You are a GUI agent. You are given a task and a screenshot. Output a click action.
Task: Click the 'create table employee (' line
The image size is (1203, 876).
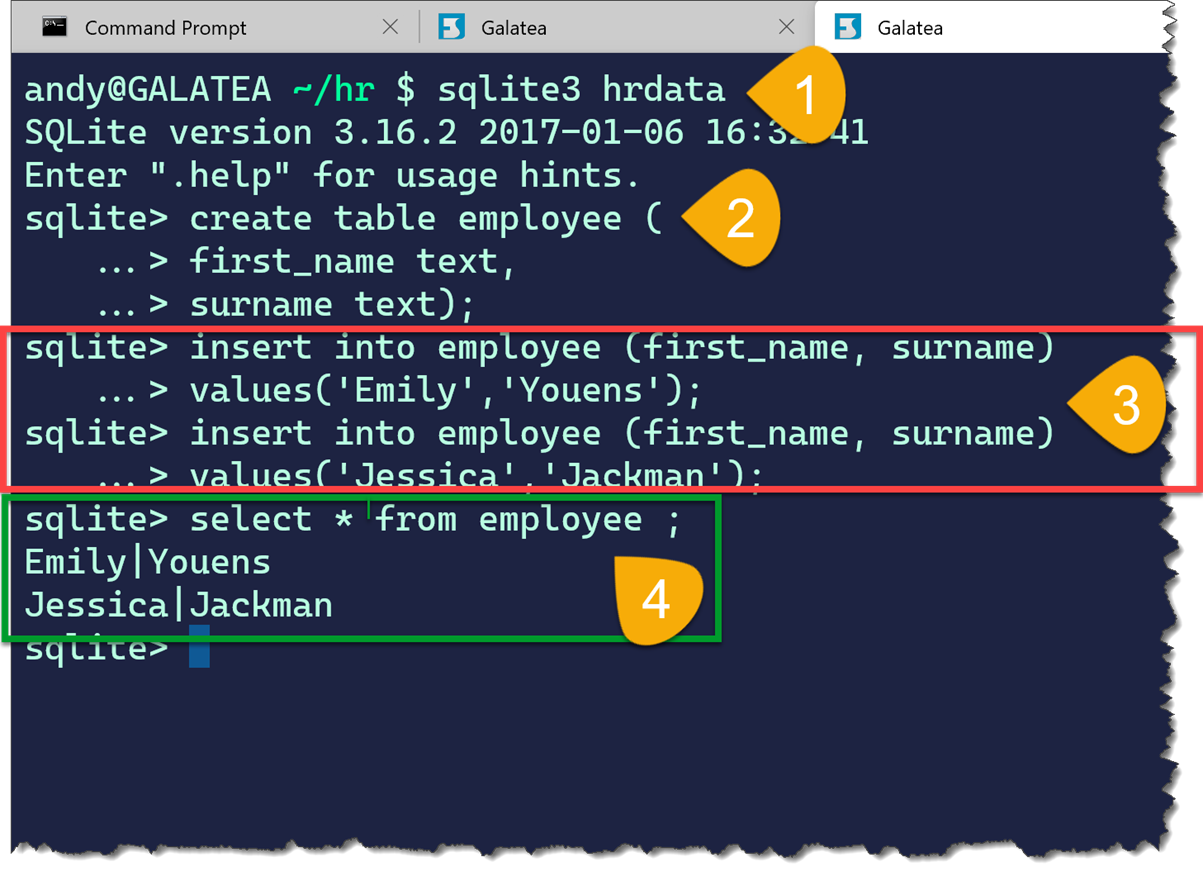click(425, 219)
